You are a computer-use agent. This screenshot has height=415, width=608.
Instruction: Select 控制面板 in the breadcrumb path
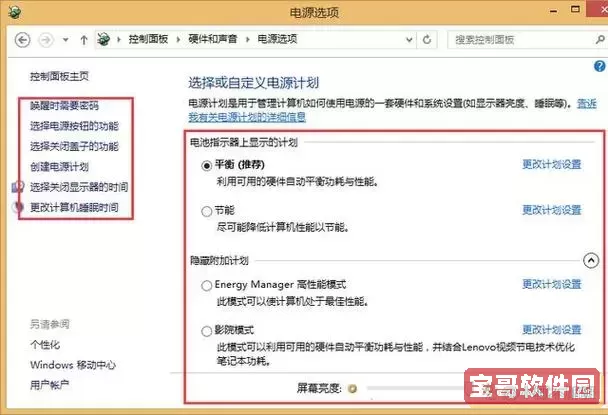pyautogui.click(x=148, y=39)
